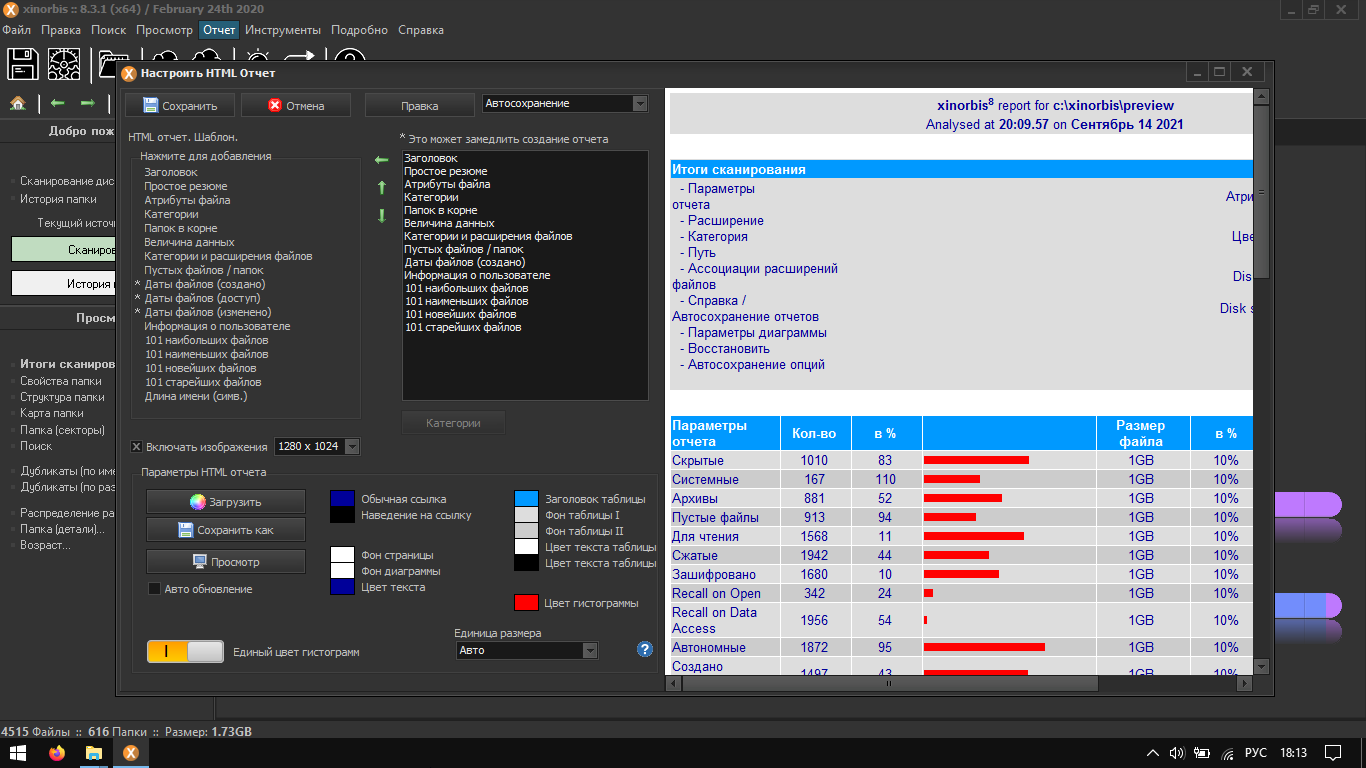Viewport: 1366px width, 768px height.
Task: Toggle the Включать изображения checkbox
Action: 137,447
